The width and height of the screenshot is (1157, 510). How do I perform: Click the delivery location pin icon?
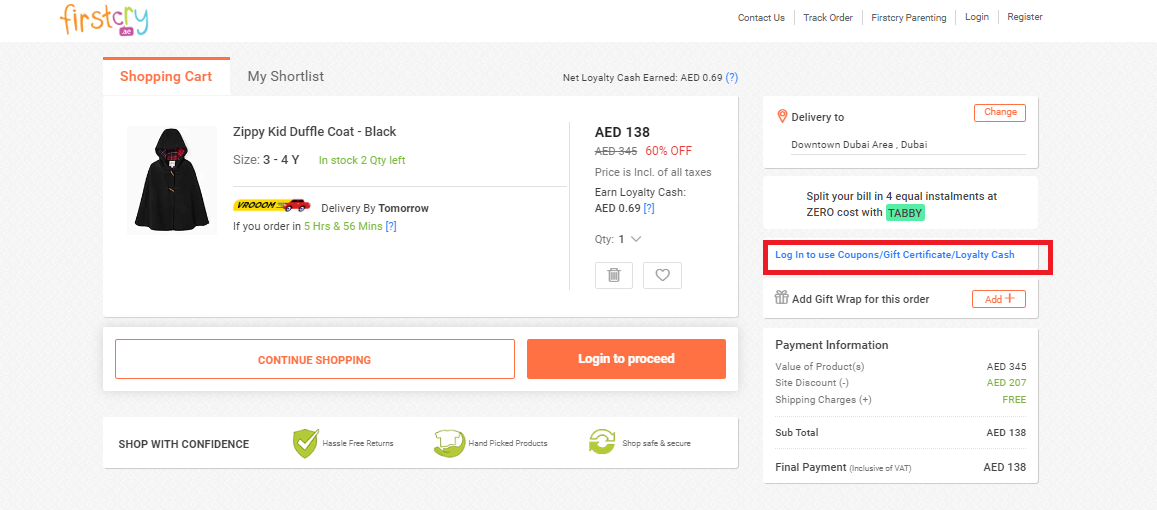[x=782, y=116]
